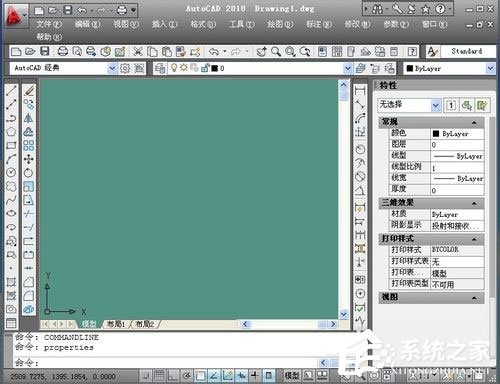500x384 pixels.
Task: Click the command line input field
Action: [x=167, y=362]
